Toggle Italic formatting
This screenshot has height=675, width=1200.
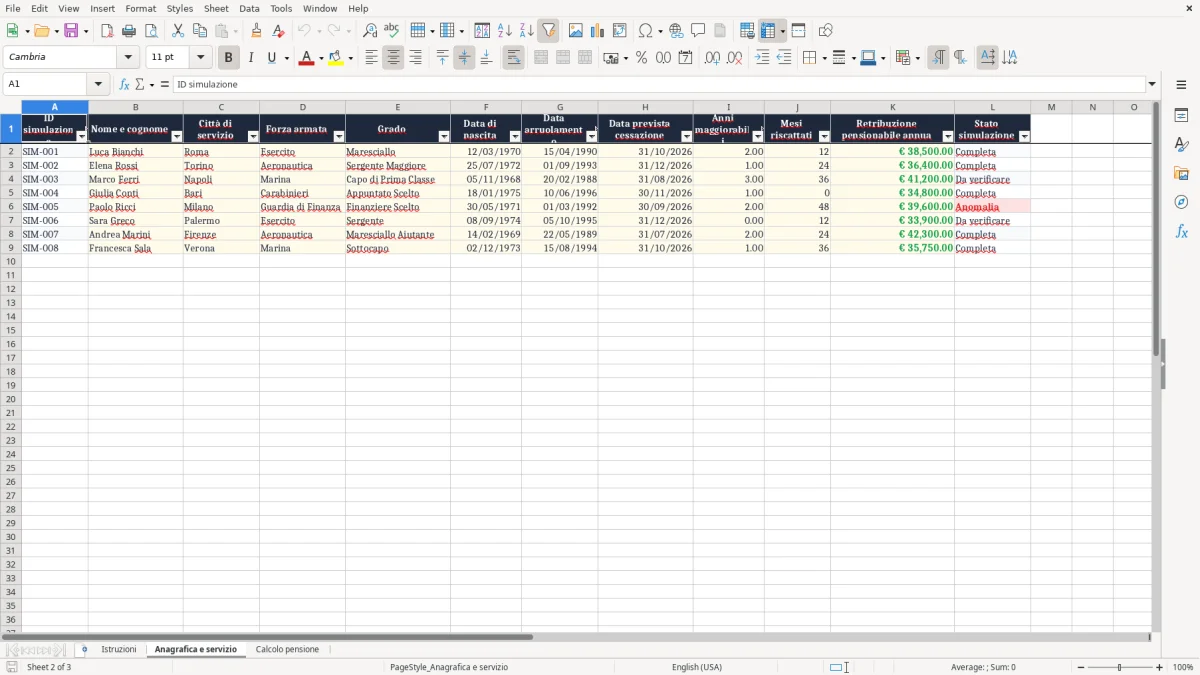click(251, 58)
